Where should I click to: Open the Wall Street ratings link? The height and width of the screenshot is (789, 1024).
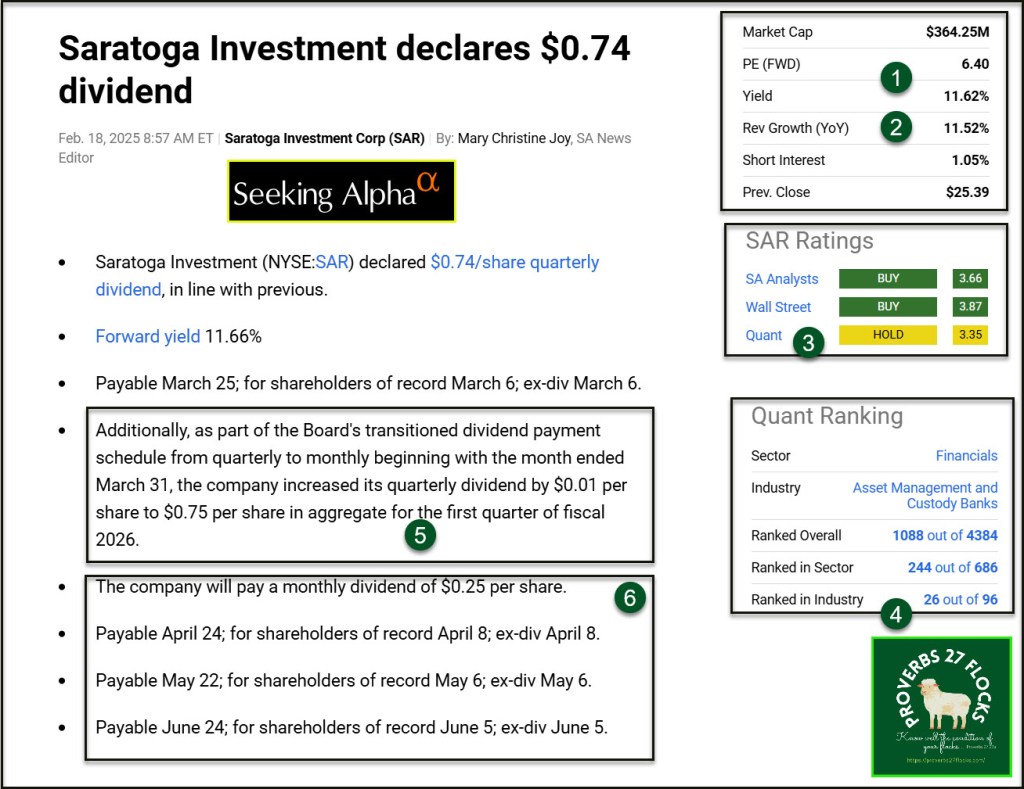pos(778,307)
